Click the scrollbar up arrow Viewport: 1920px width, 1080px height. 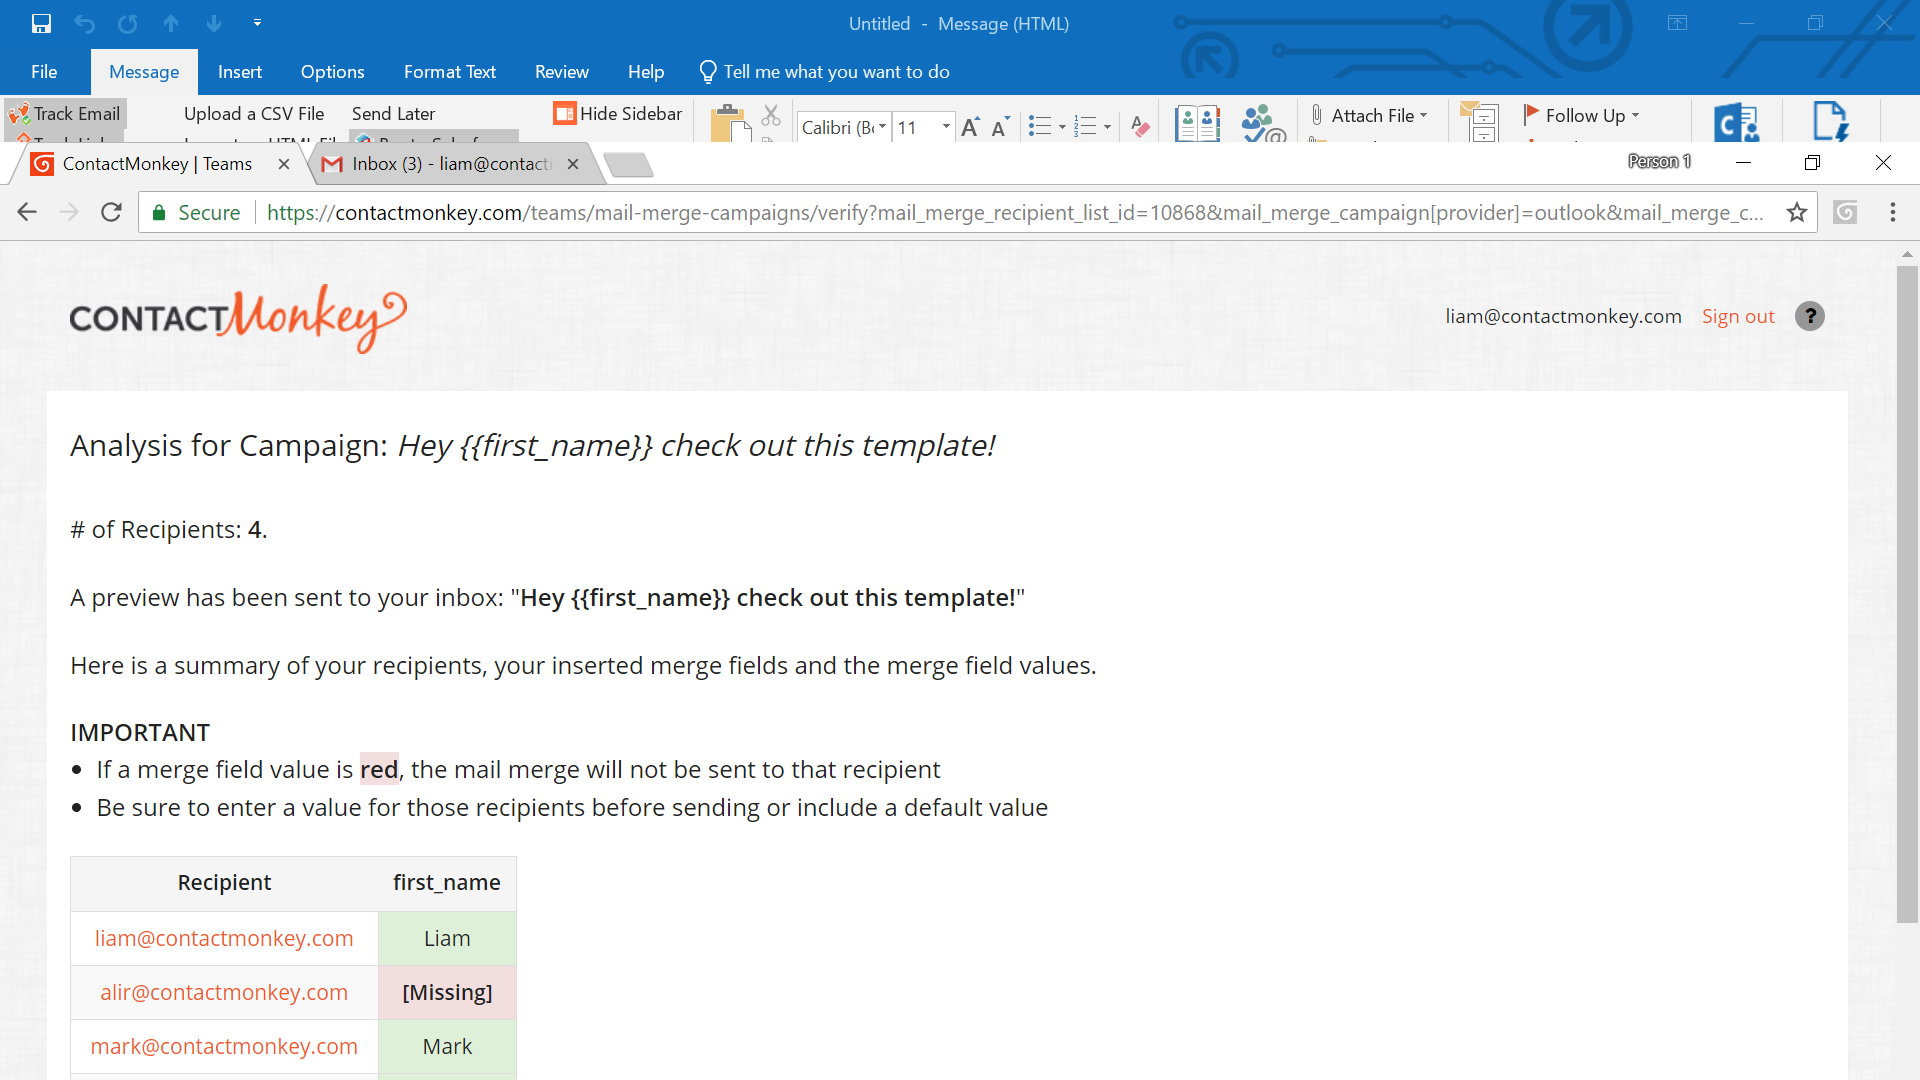1907,254
